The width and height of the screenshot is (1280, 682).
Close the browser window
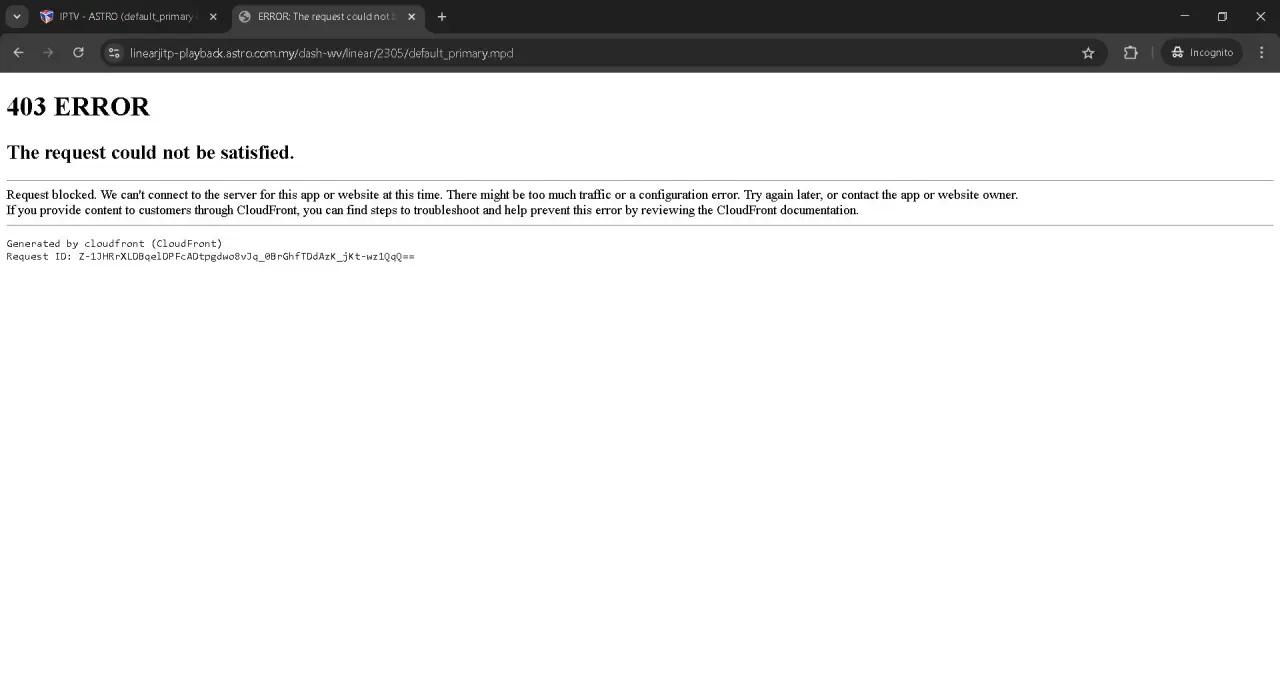click(1260, 16)
